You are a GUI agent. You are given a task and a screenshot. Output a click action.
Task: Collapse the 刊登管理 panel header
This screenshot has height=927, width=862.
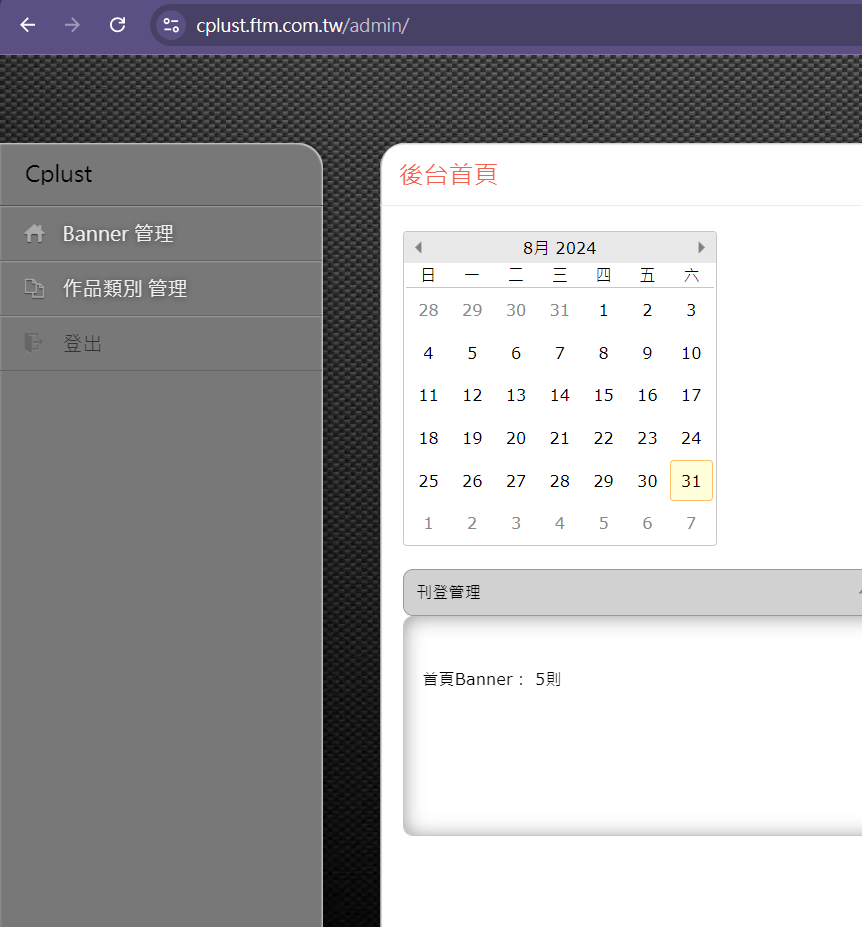(x=632, y=592)
